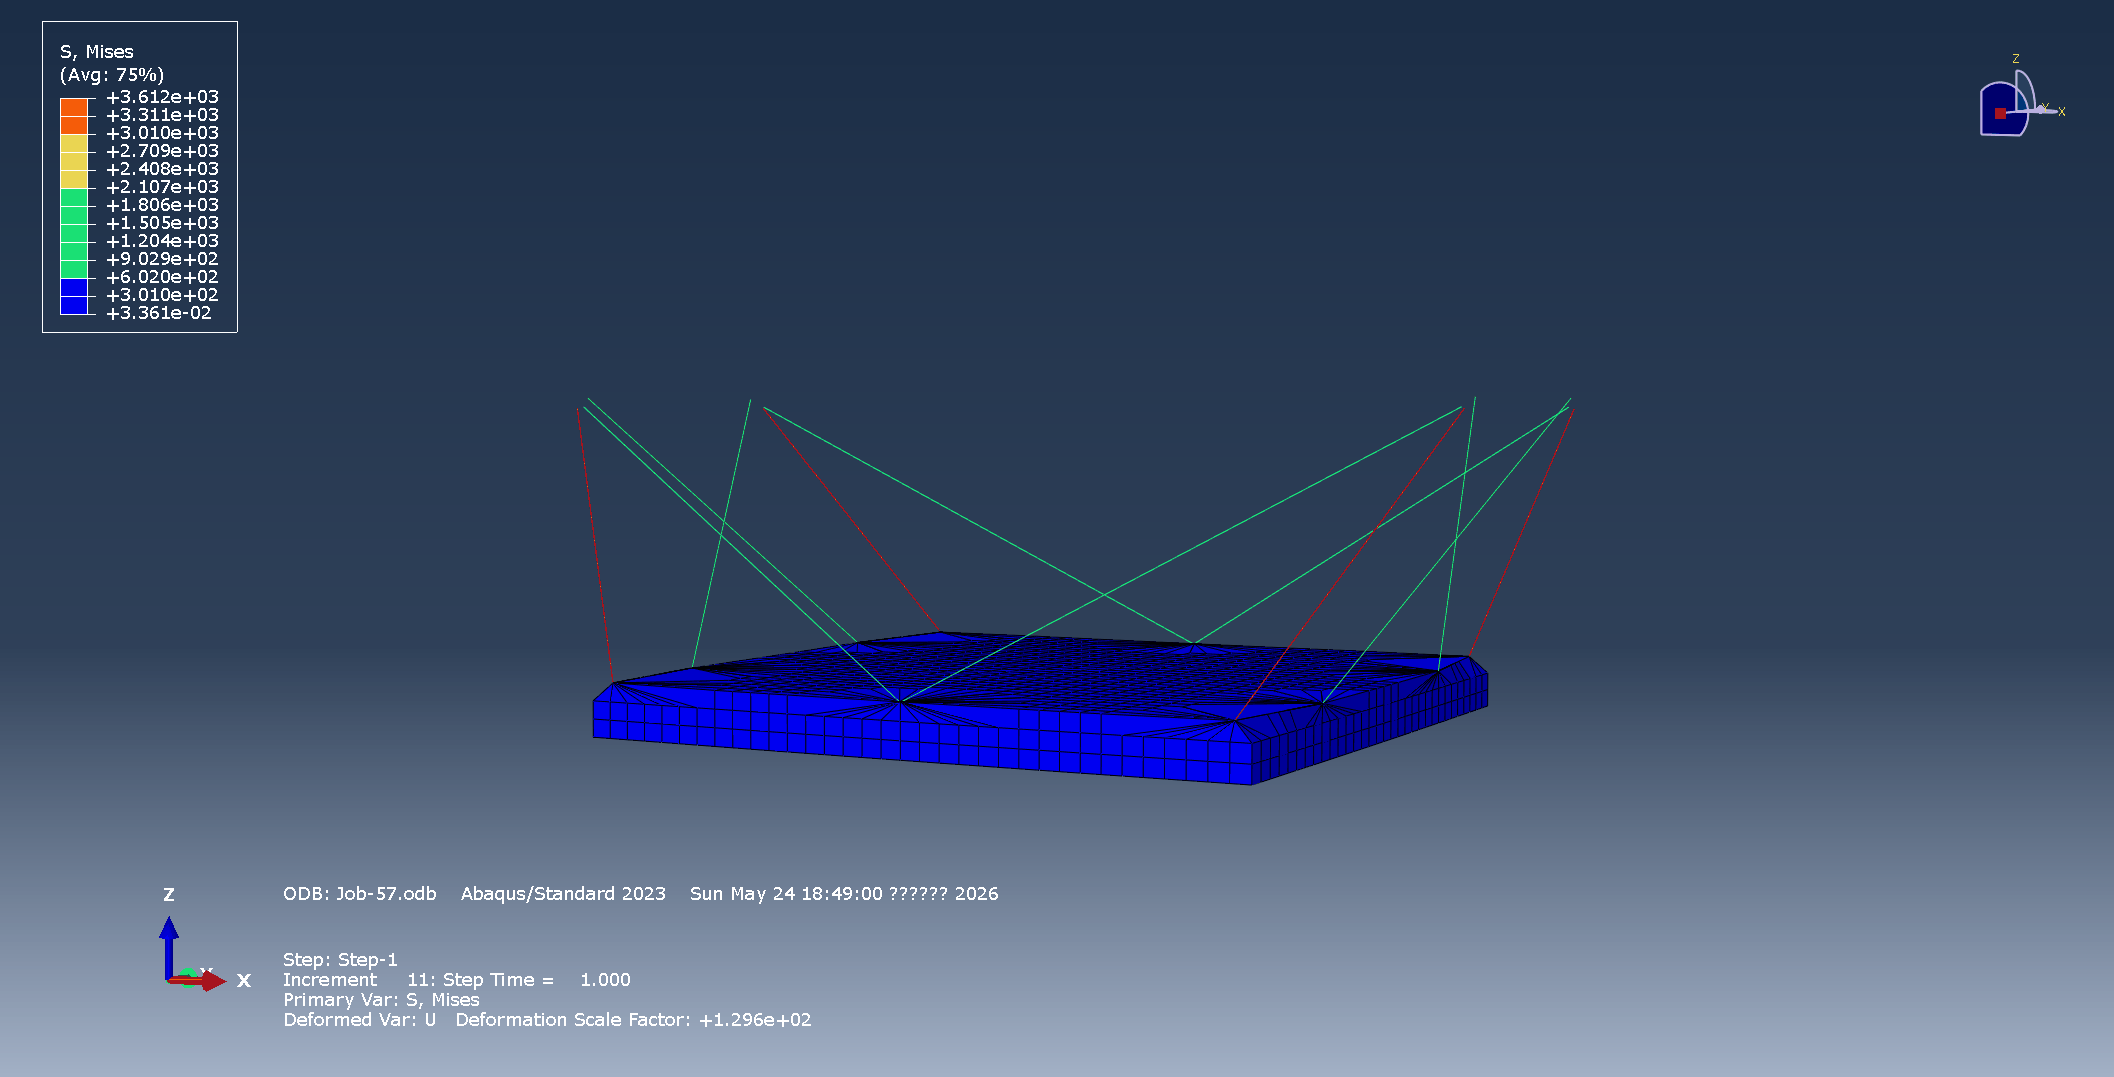The height and width of the screenshot is (1077, 2114).
Task: Click the ODB: Job-57.odb title block text
Action: pos(360,894)
